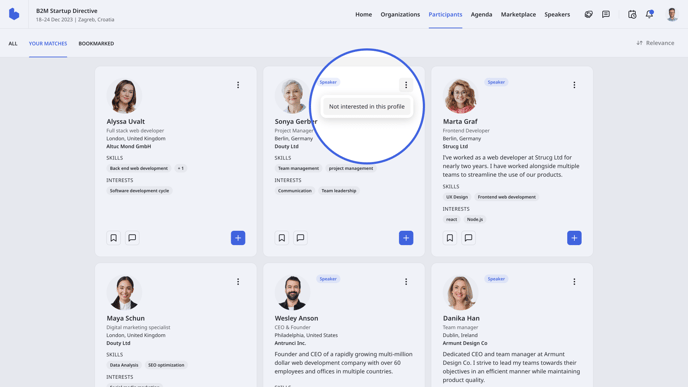The width and height of the screenshot is (688, 387).
Task: Click the 'Software development cycle' interest tag
Action: click(x=139, y=190)
